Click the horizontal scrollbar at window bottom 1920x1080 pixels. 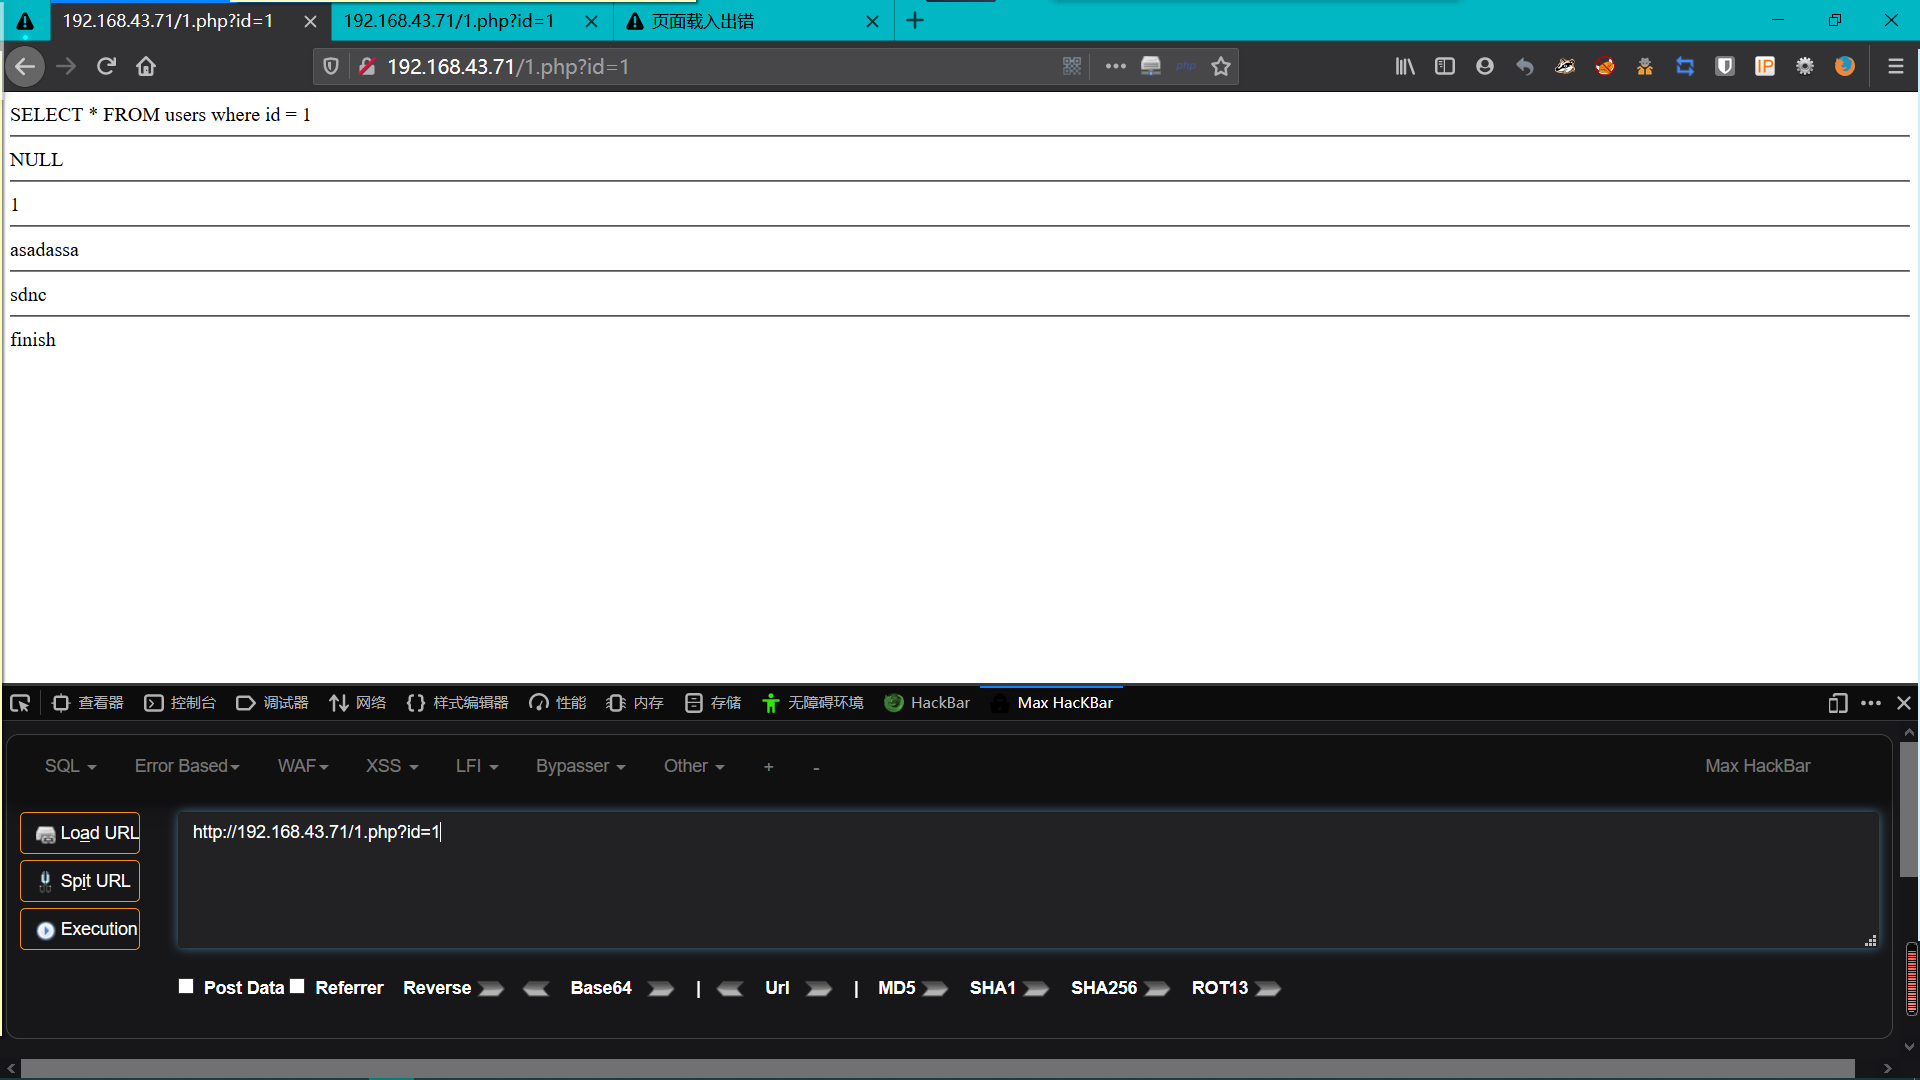(938, 1068)
